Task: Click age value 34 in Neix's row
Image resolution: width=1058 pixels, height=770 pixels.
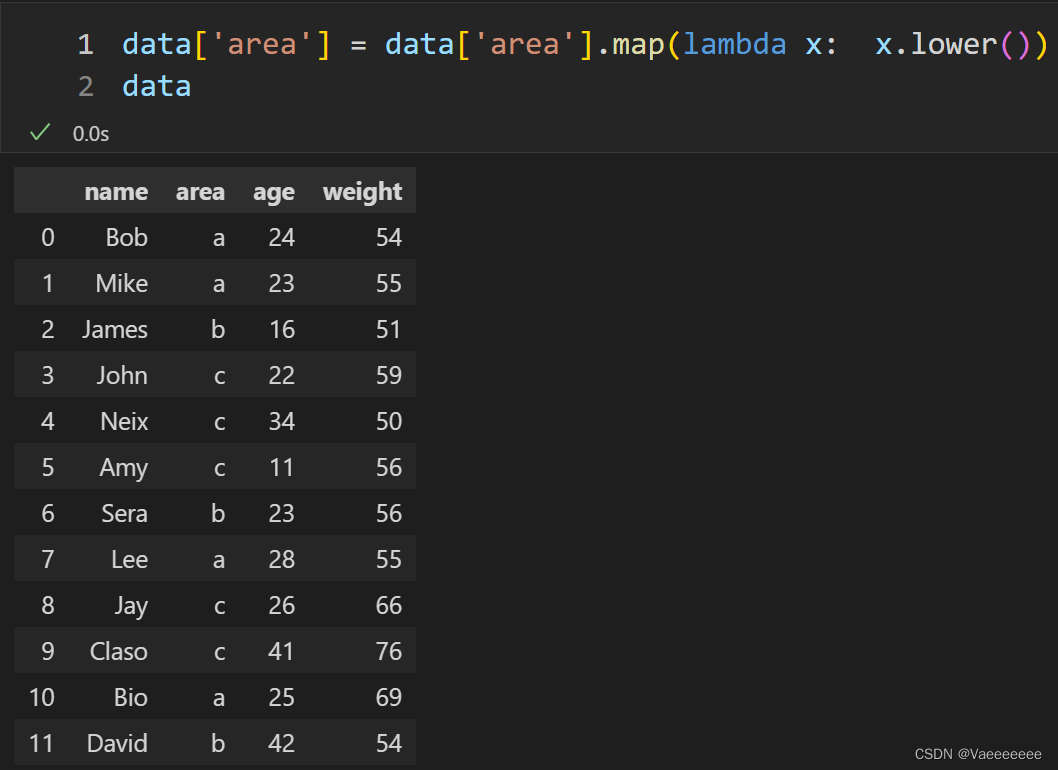Action: click(281, 421)
